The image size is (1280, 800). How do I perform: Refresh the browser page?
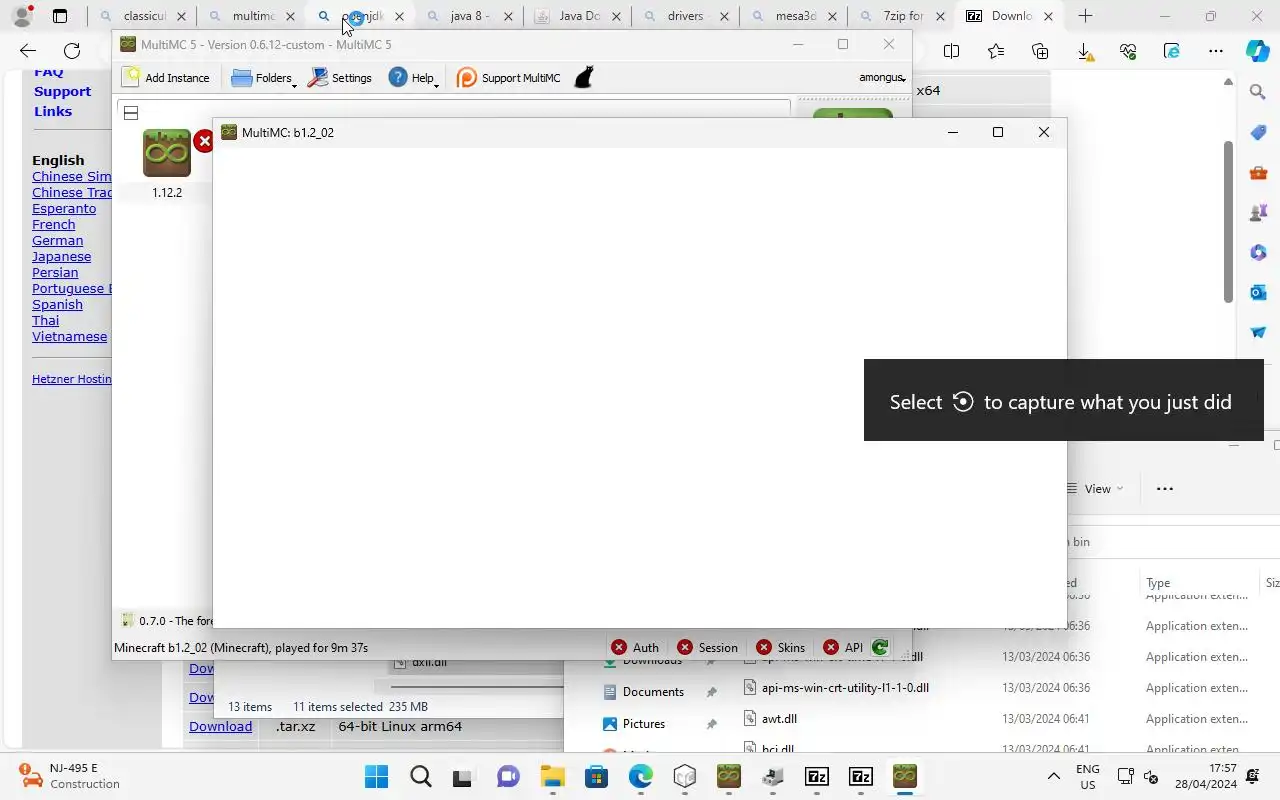tap(72, 51)
